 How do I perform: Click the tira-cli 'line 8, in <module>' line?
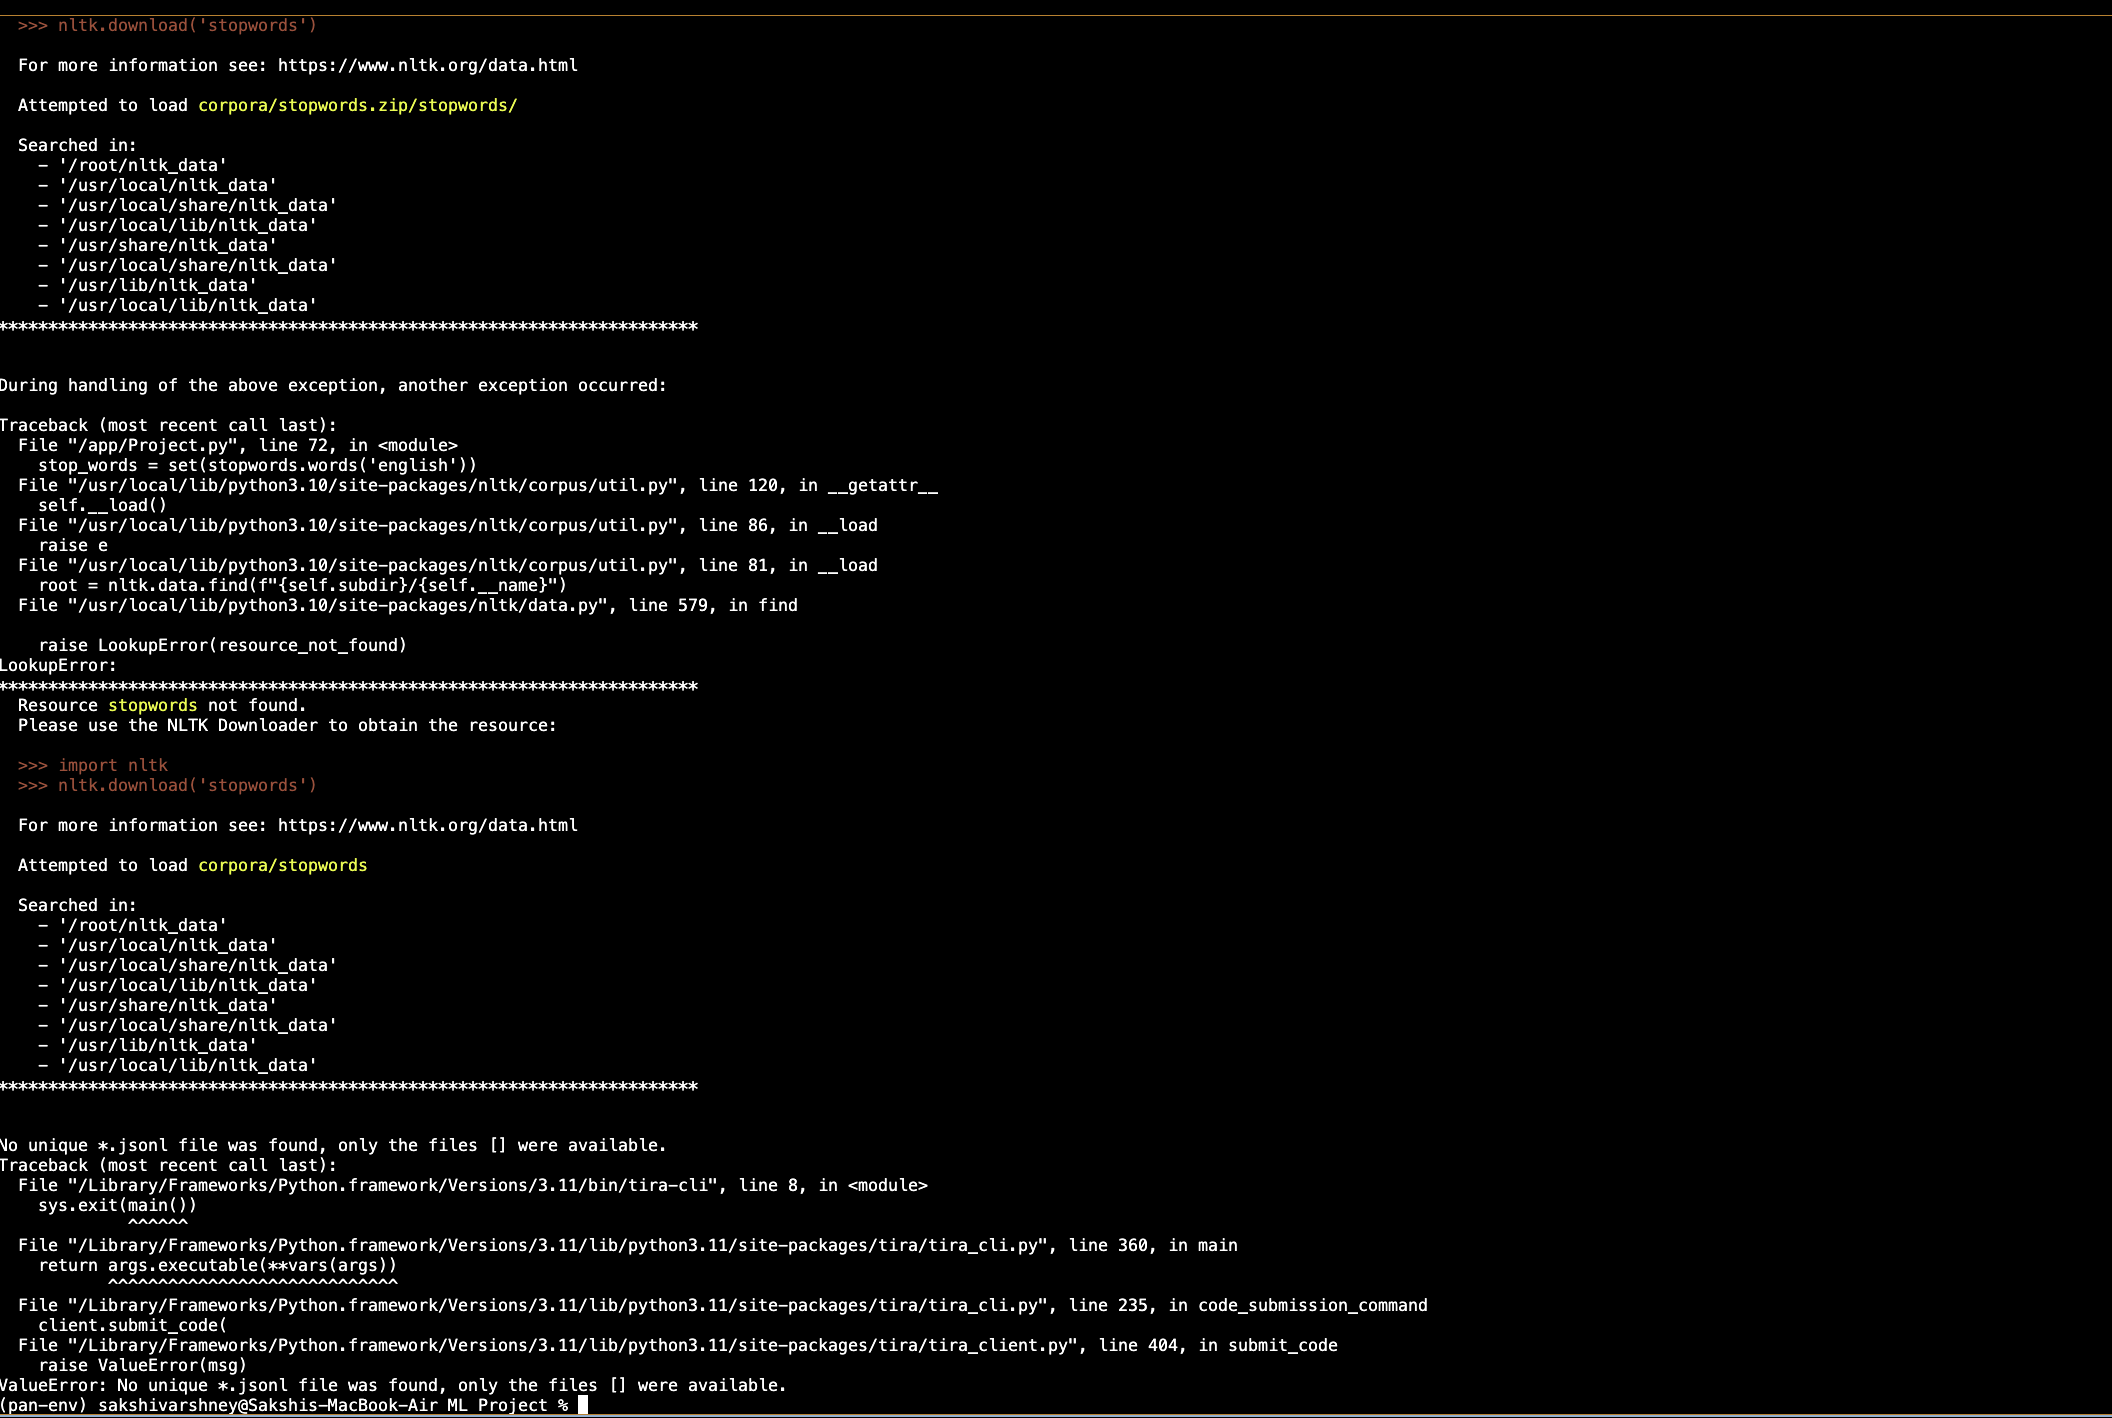(x=473, y=1185)
